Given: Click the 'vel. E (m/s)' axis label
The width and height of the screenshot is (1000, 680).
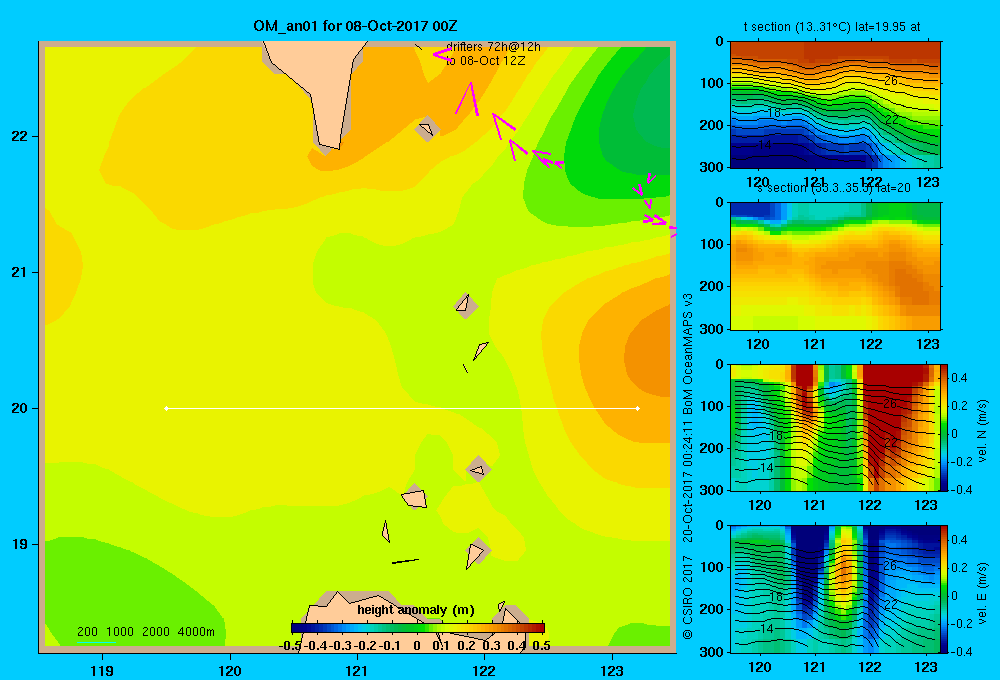Looking at the screenshot, I should coord(983,593).
